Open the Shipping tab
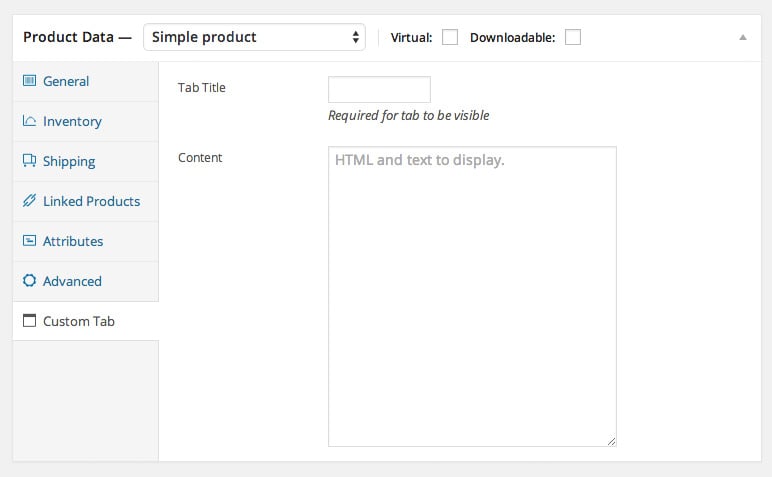 click(x=69, y=161)
